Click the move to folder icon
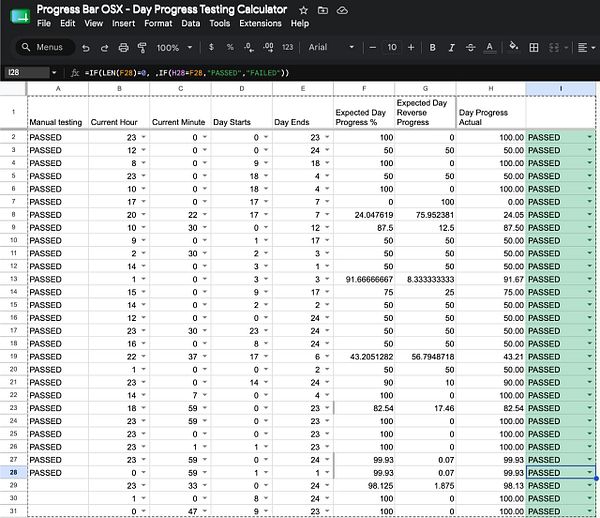Viewport: 600px width, 518px height. pyautogui.click(x=323, y=10)
